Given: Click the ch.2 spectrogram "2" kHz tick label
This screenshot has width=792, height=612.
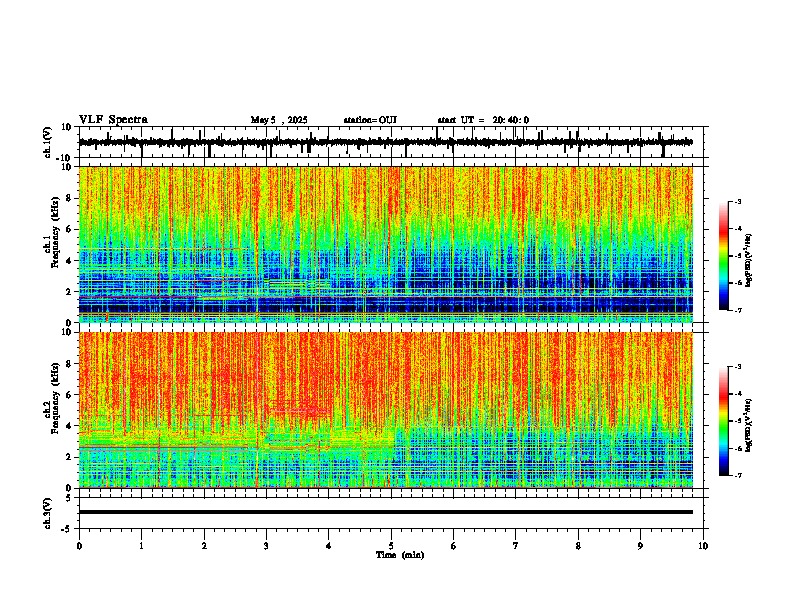Looking at the screenshot, I should coord(69,457).
